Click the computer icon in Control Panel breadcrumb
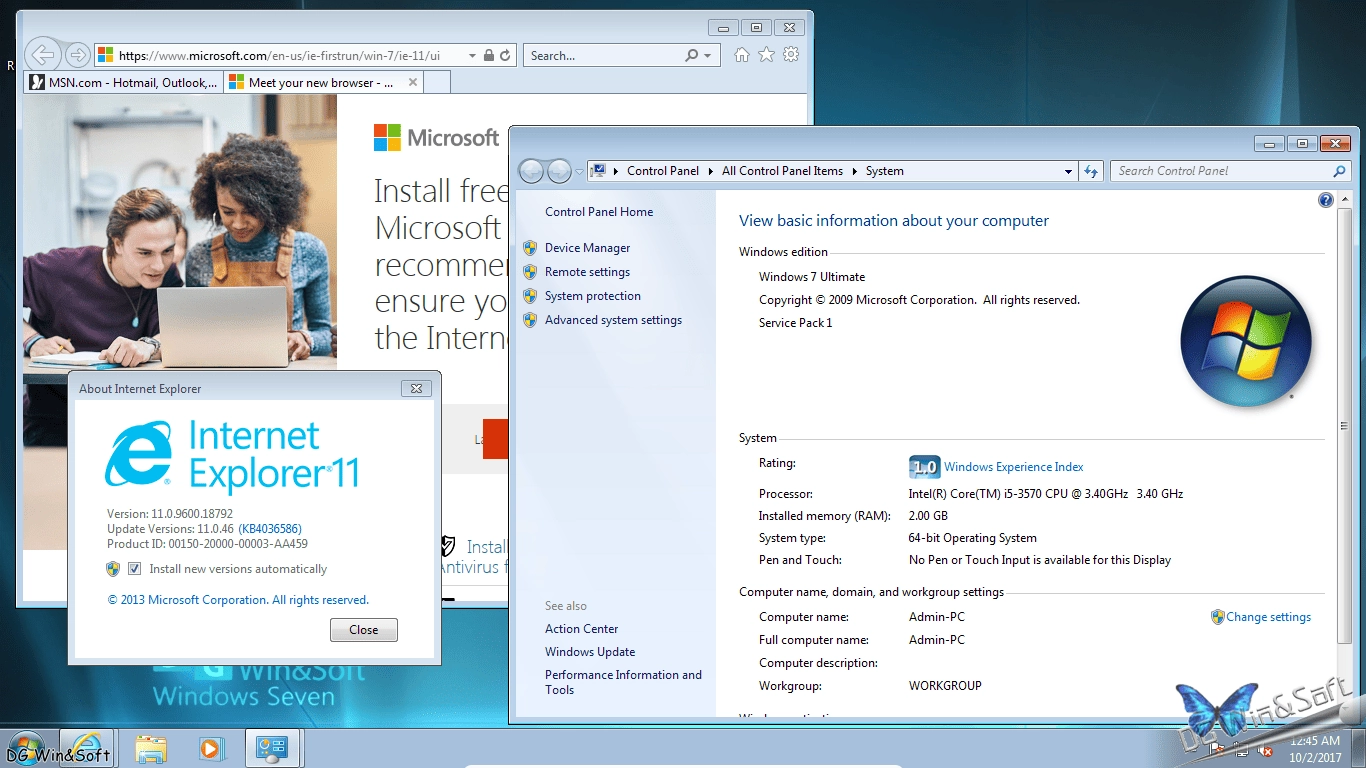Screen dimensions: 1366x768 tap(598, 171)
